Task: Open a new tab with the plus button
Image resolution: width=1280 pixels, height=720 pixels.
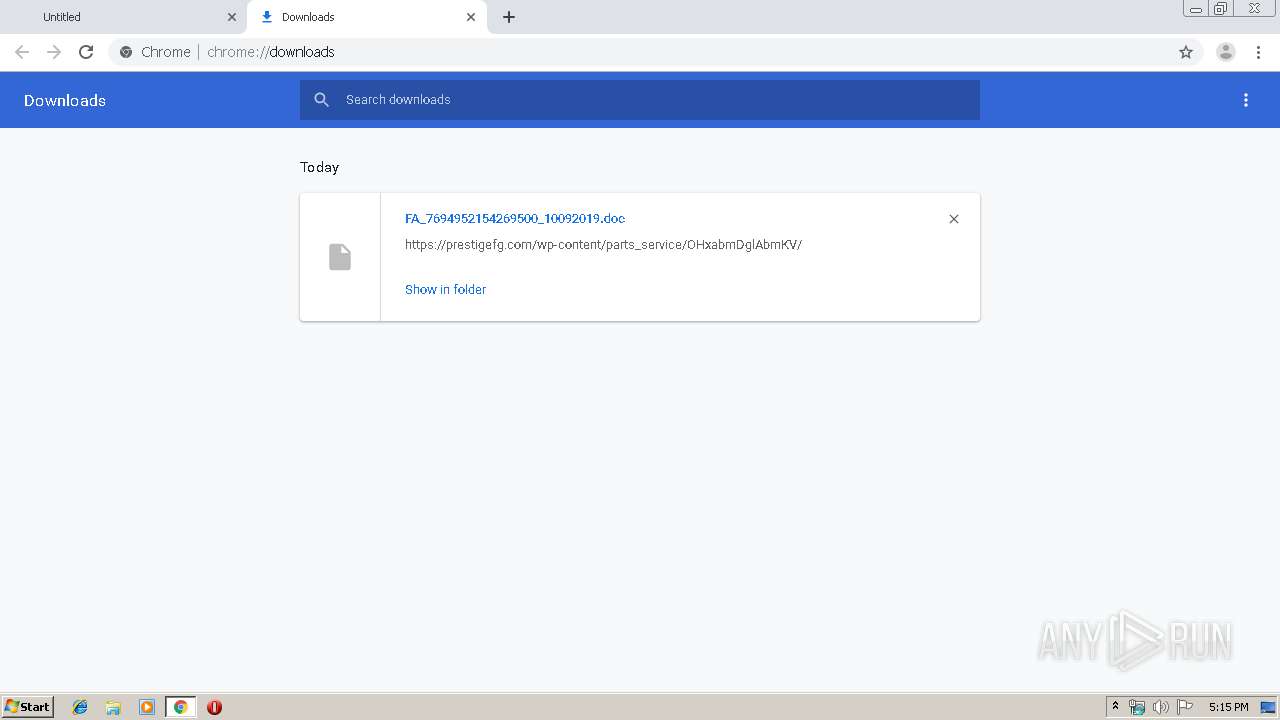Action: coord(509,17)
